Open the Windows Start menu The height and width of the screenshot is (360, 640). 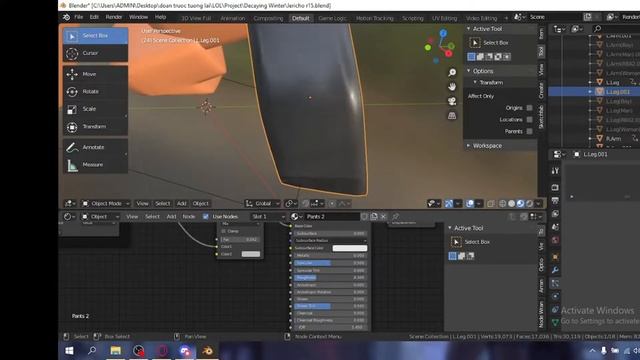click(69, 351)
